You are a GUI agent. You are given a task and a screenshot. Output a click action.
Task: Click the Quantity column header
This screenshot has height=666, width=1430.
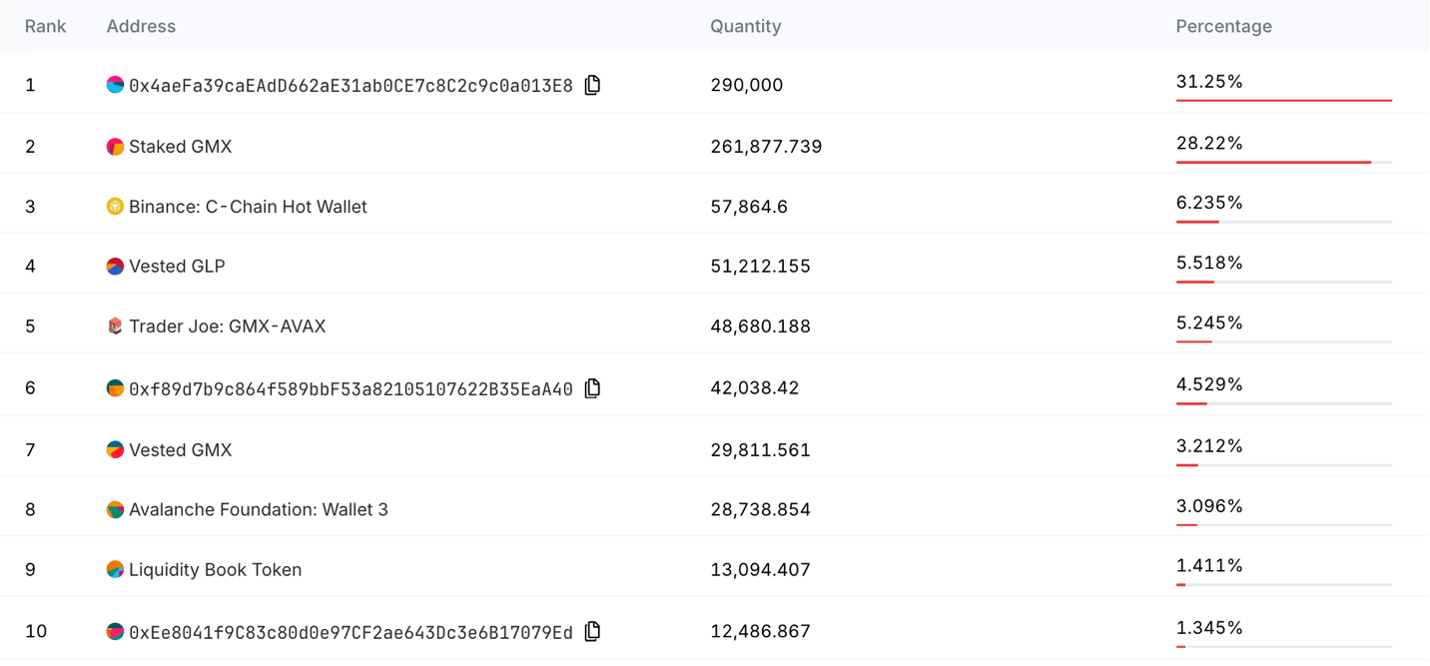tap(745, 26)
